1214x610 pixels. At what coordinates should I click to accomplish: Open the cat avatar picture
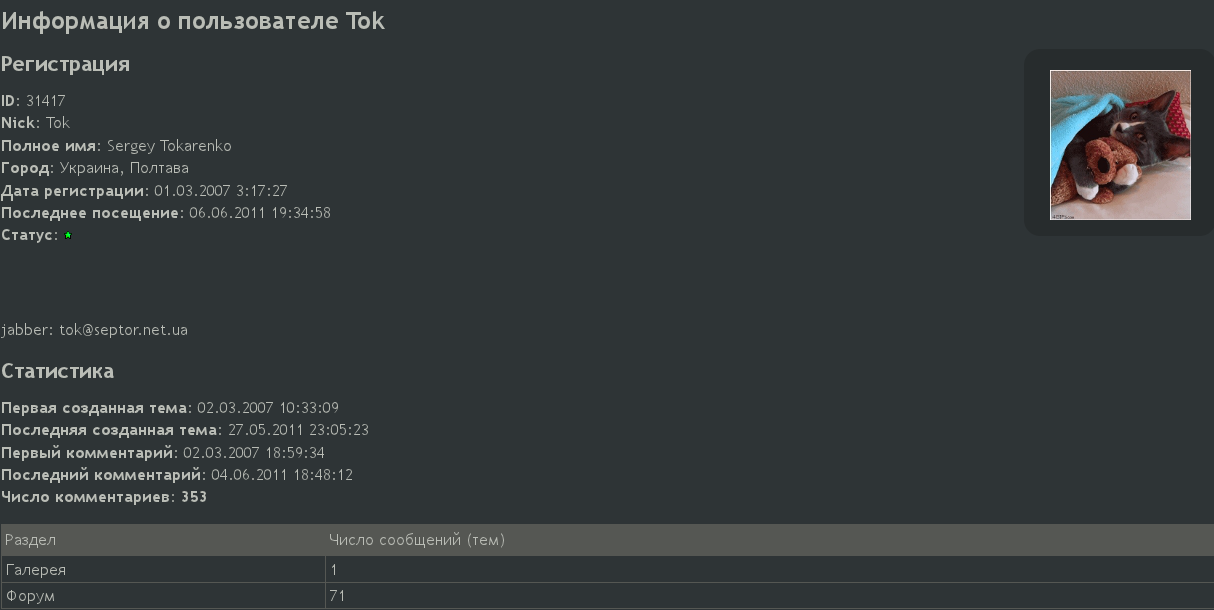coord(1120,145)
